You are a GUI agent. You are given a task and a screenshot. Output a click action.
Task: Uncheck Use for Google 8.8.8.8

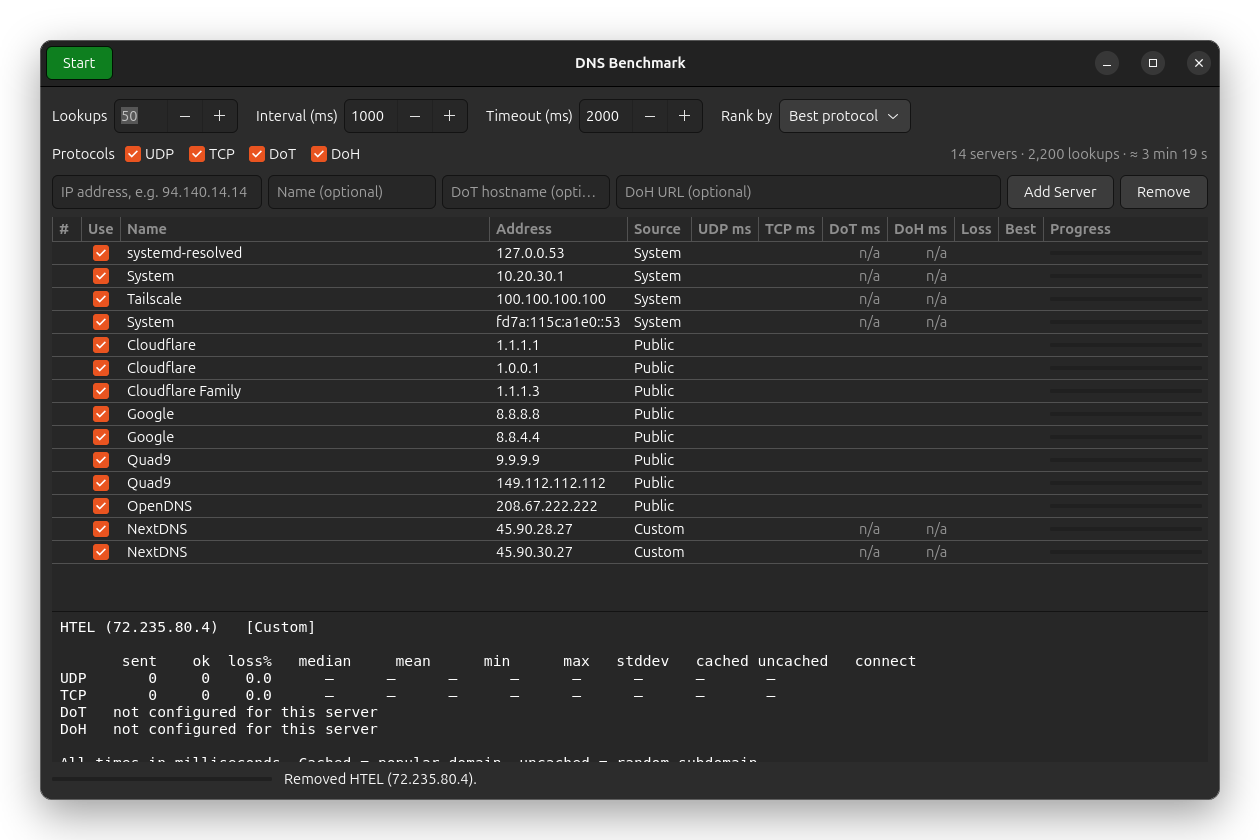[x=101, y=414]
